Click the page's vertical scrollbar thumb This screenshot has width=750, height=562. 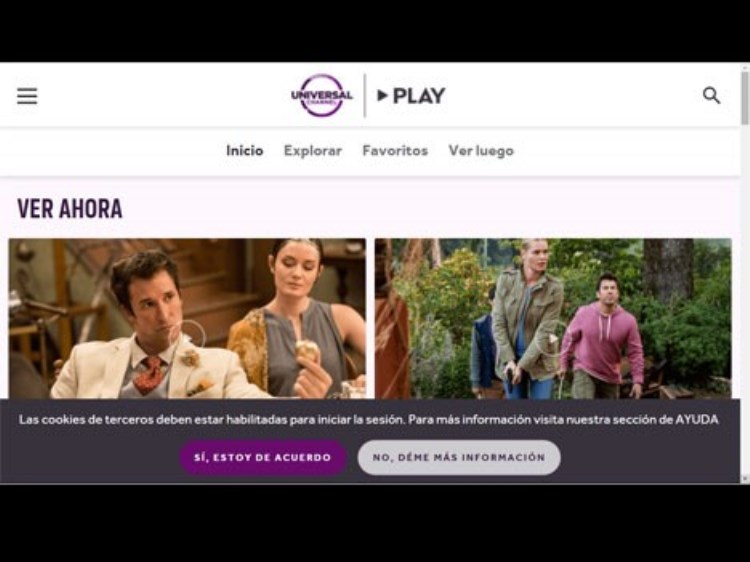745,98
